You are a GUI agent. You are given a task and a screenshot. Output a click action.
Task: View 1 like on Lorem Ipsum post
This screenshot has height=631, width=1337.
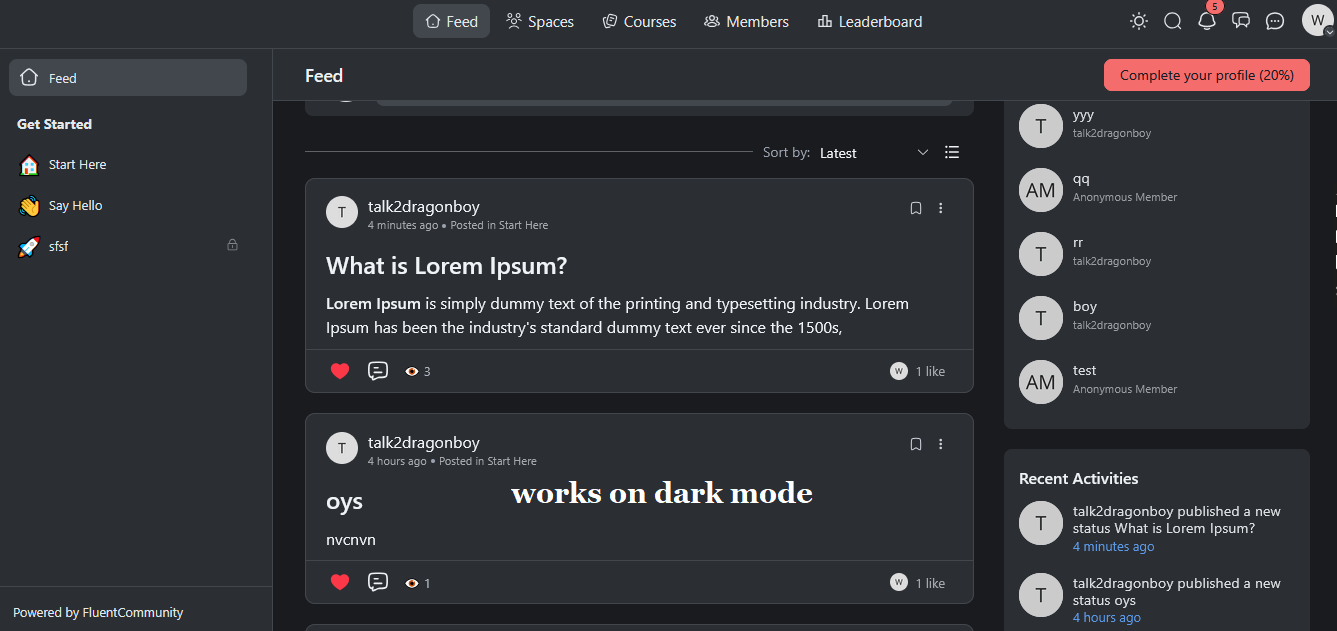coord(930,371)
